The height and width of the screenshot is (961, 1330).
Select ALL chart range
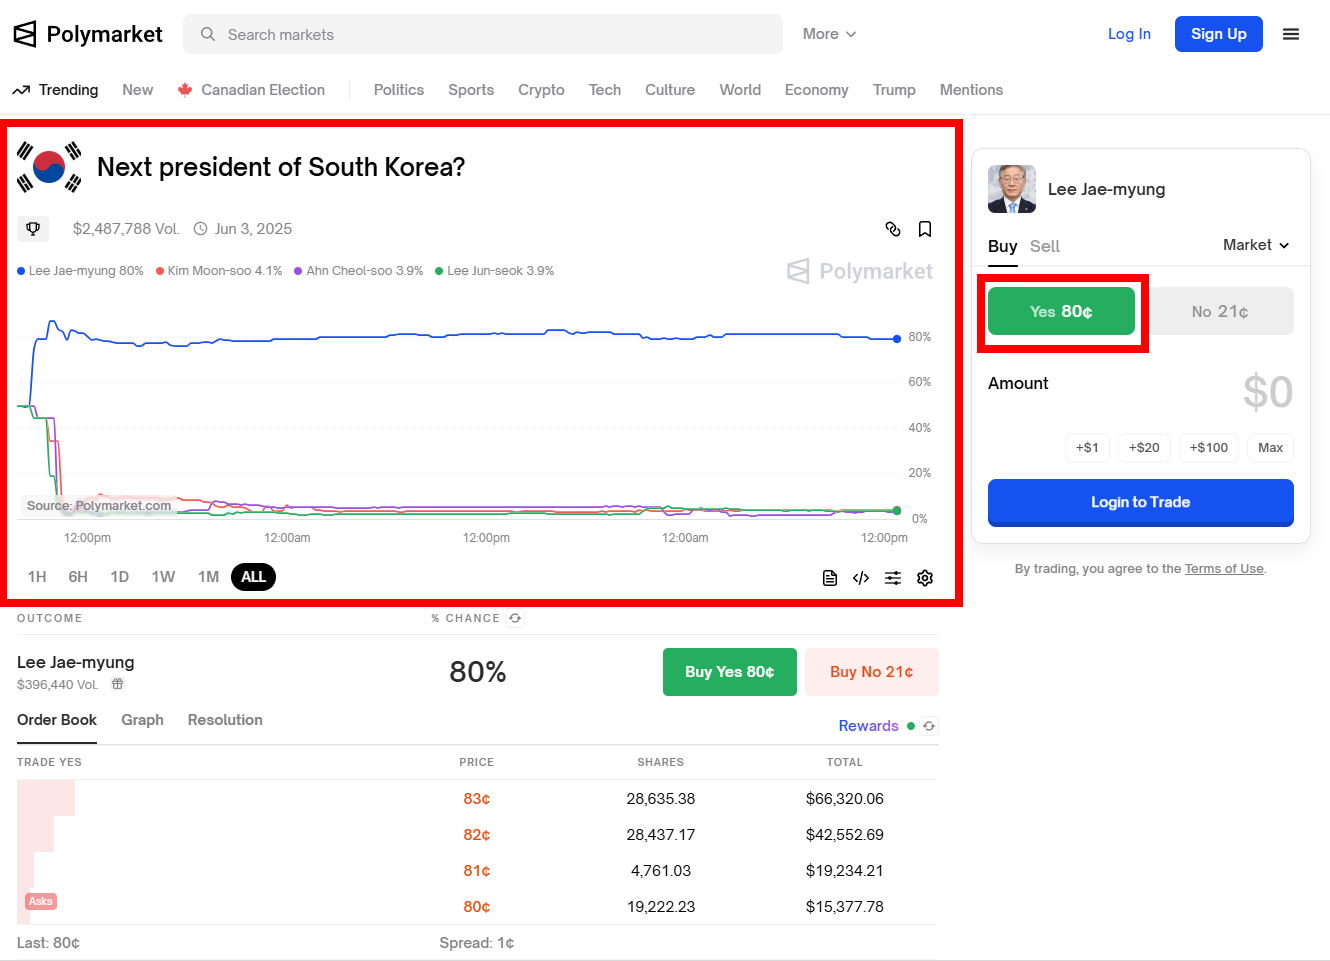pos(254,577)
